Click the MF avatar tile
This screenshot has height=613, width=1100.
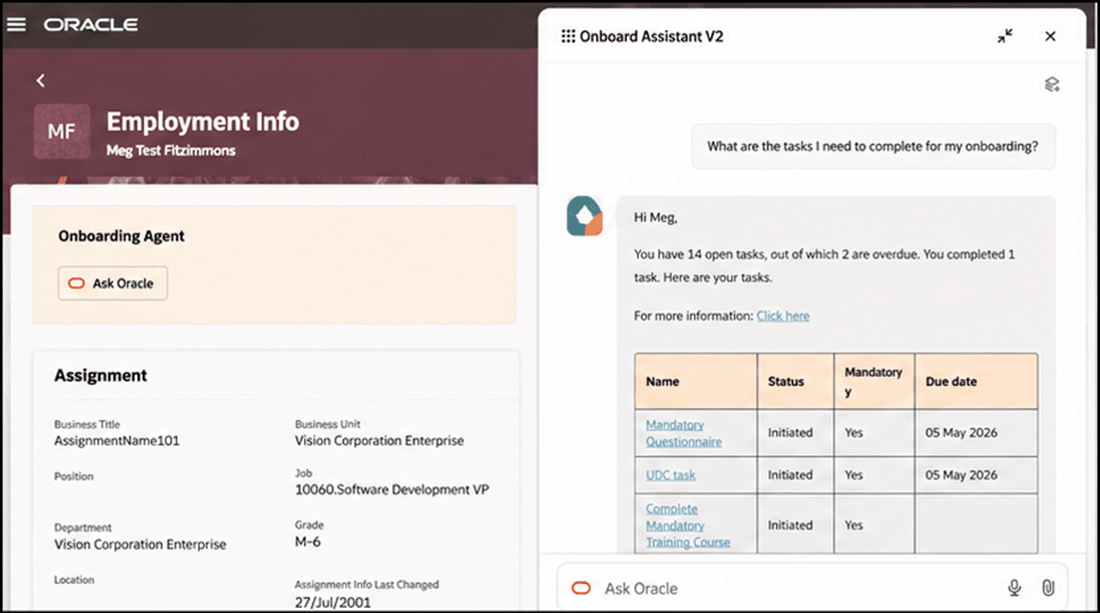pyautogui.click(x=62, y=131)
